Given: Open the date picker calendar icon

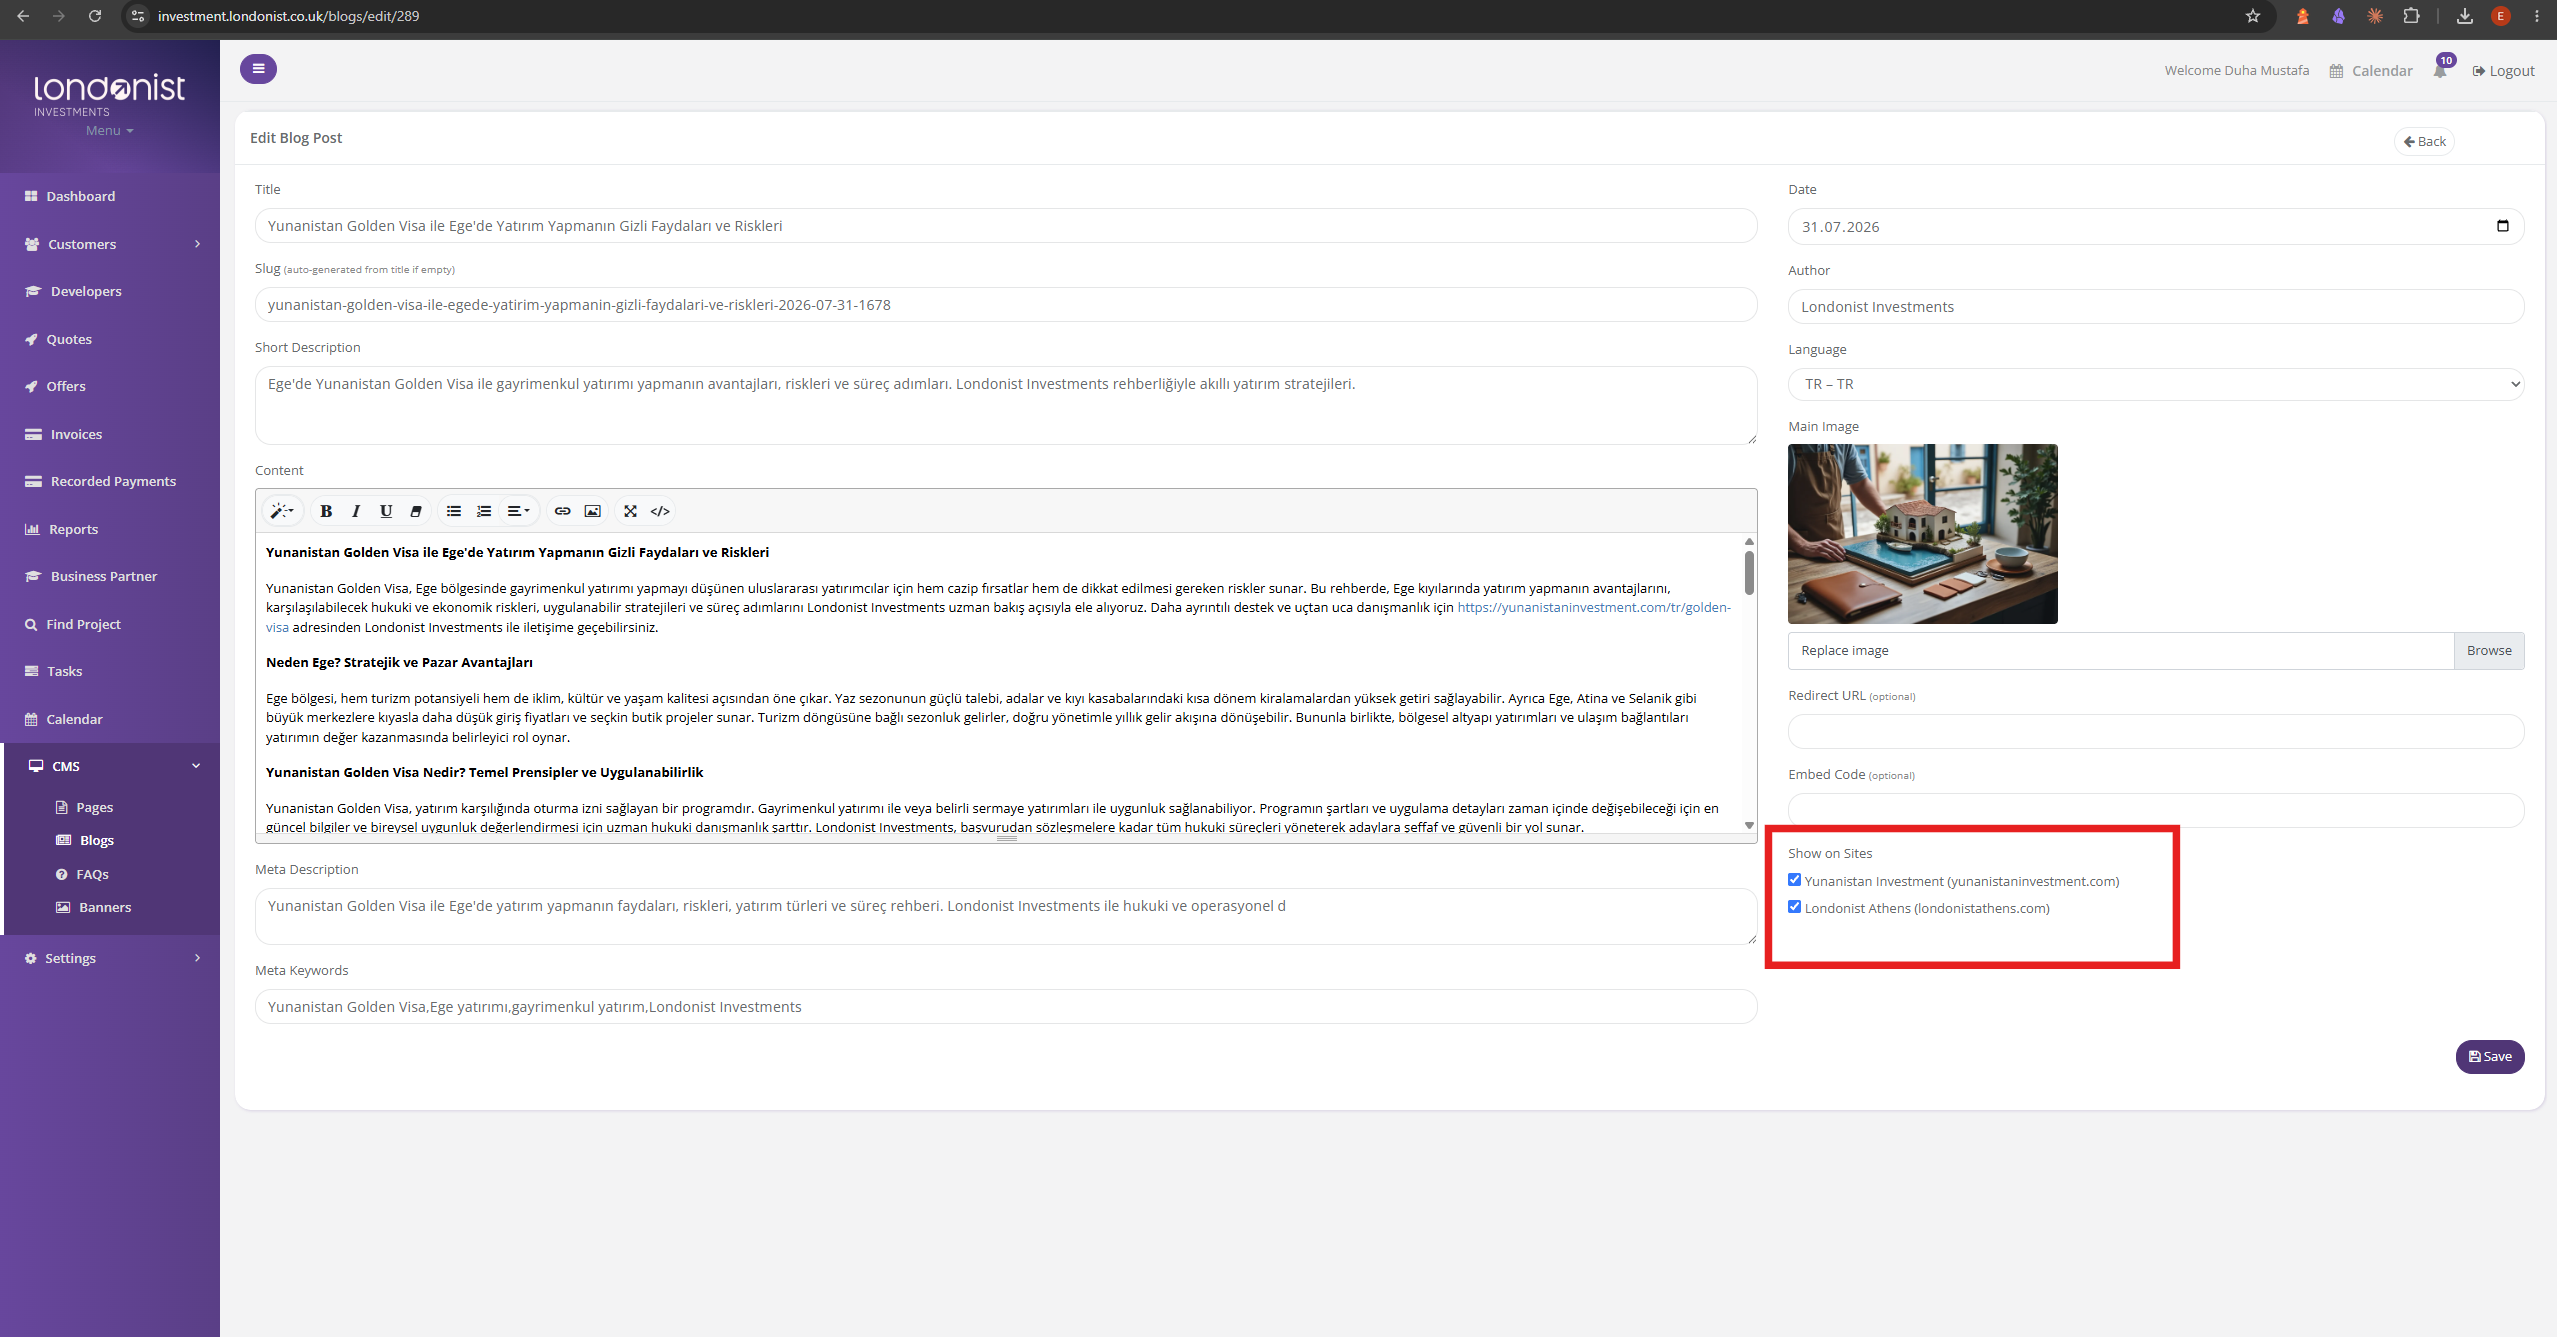Looking at the screenshot, I should coord(2503,226).
